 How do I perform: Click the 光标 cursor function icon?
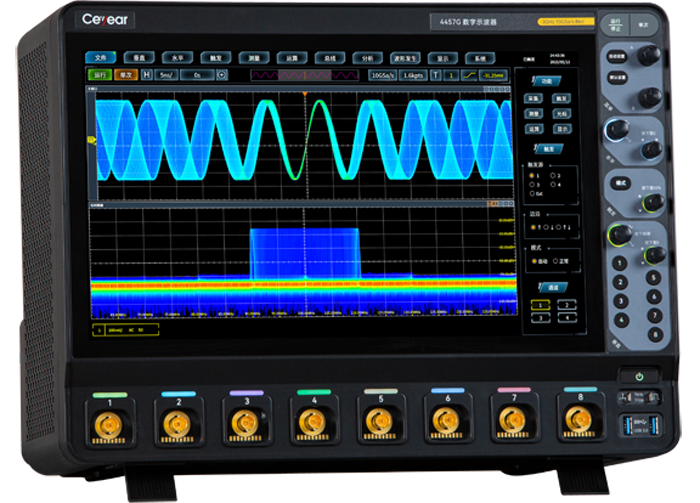click(x=562, y=114)
